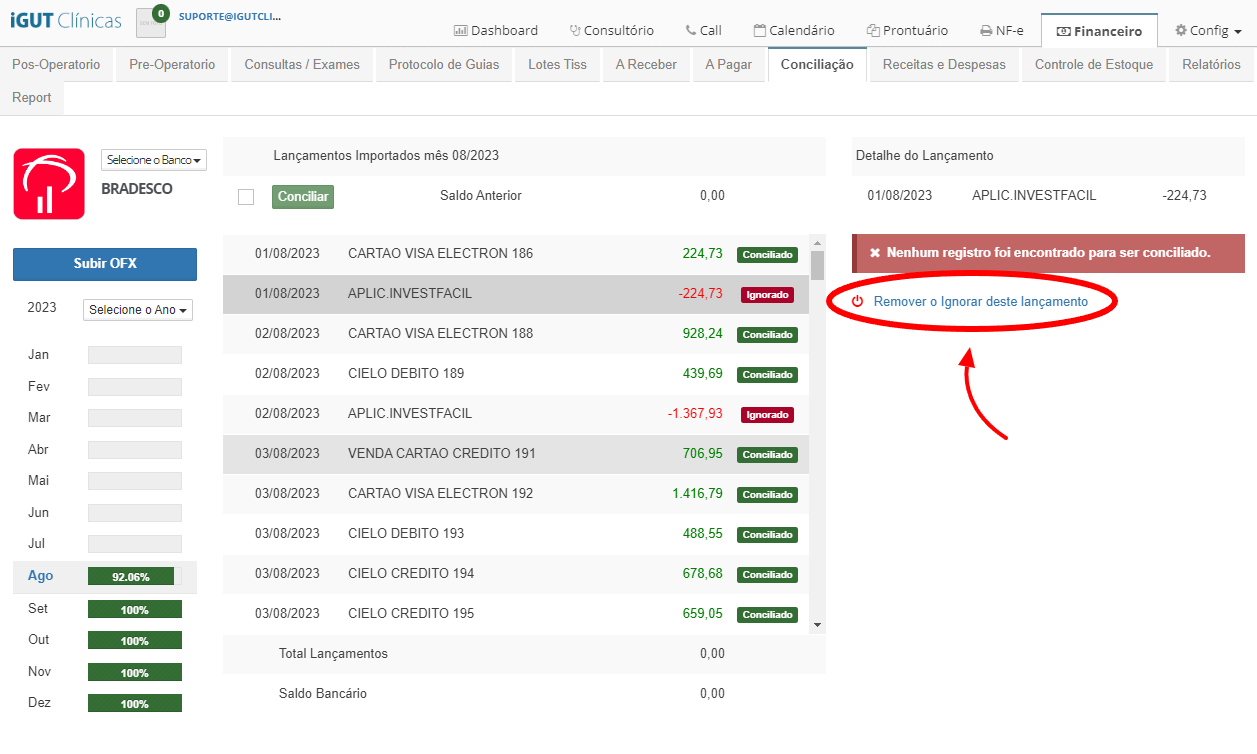The image size is (1257, 754).
Task: Click the power icon beside Remover o Ignorar
Action: pos(857,301)
